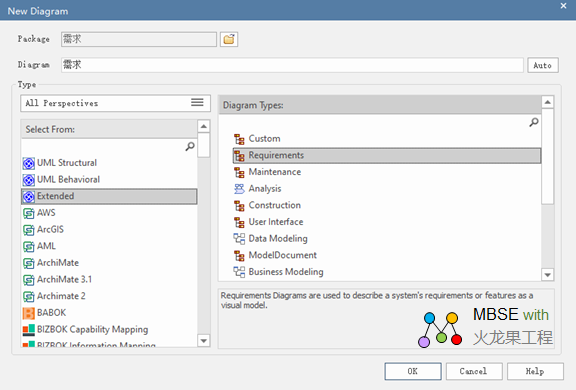
Task: Click the orange BABOK icon
Action: [x=29, y=313]
